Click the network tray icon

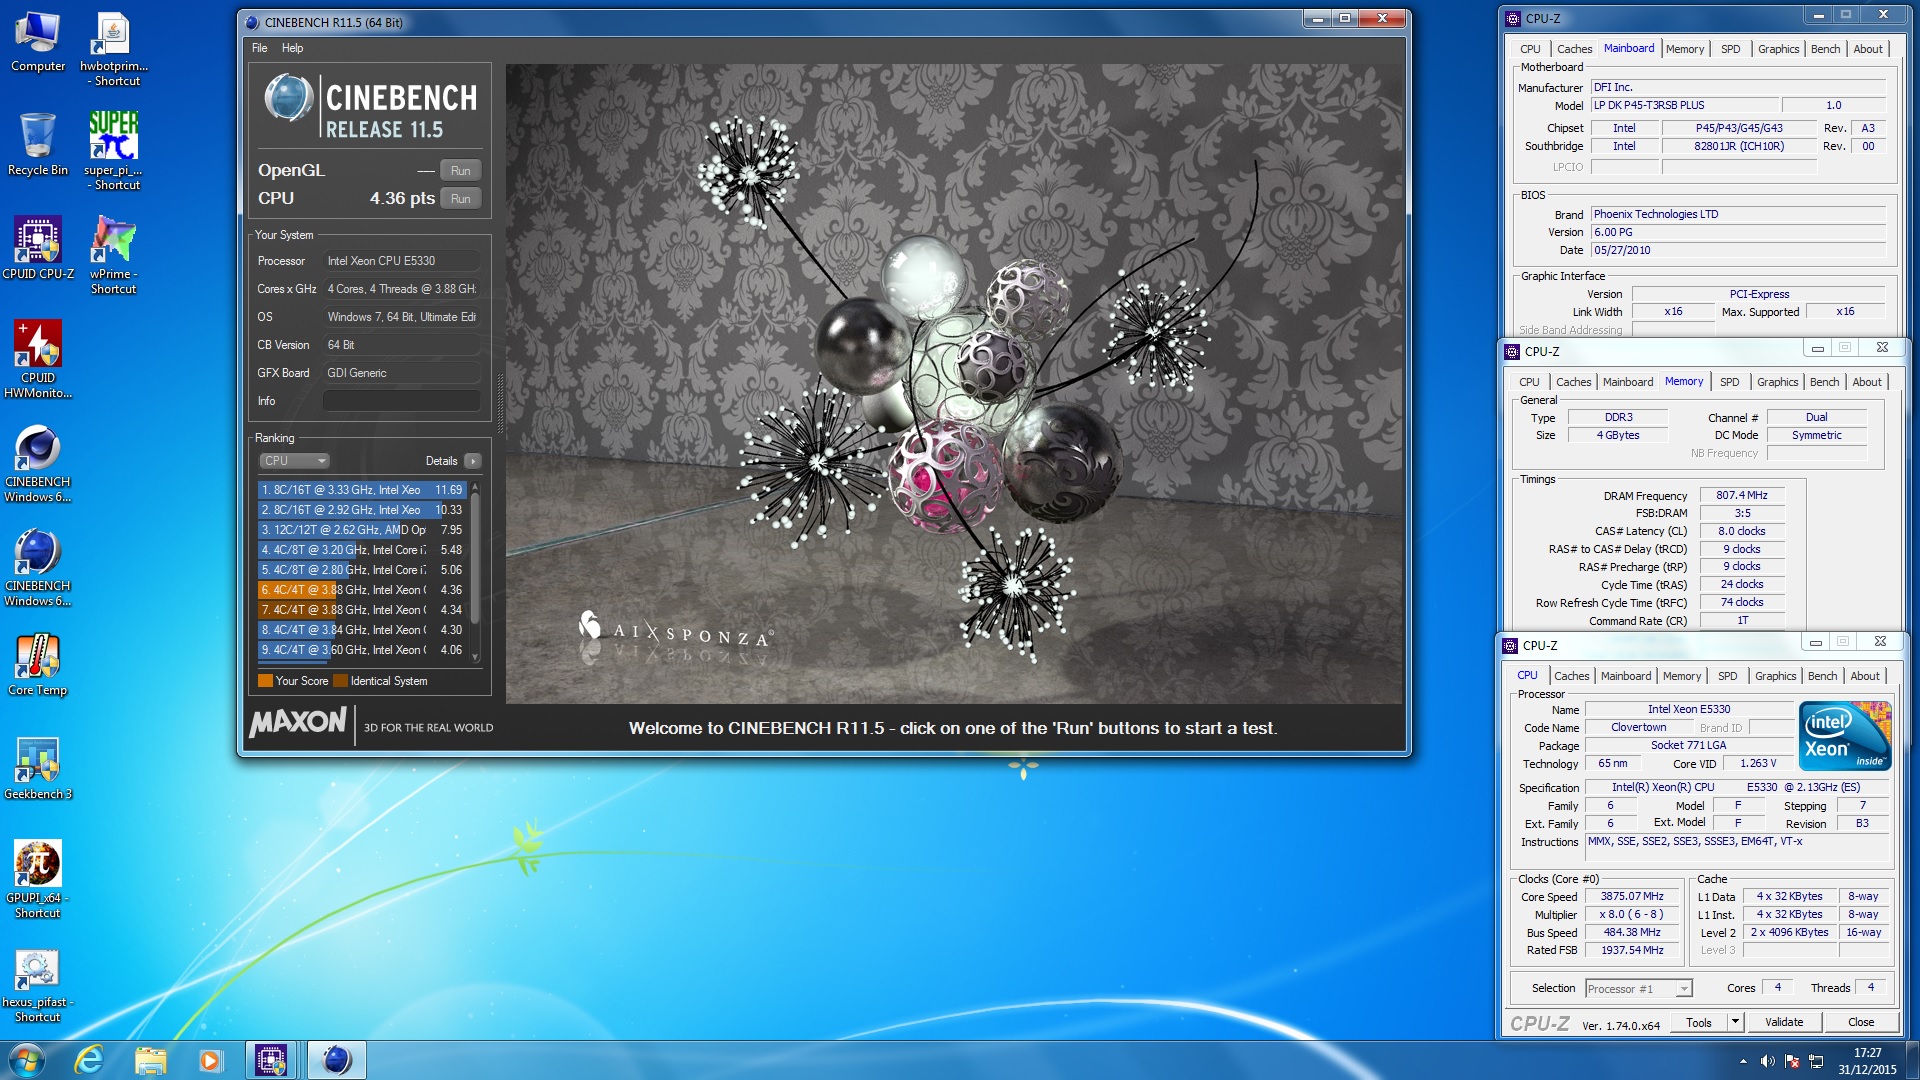pyautogui.click(x=1816, y=1061)
